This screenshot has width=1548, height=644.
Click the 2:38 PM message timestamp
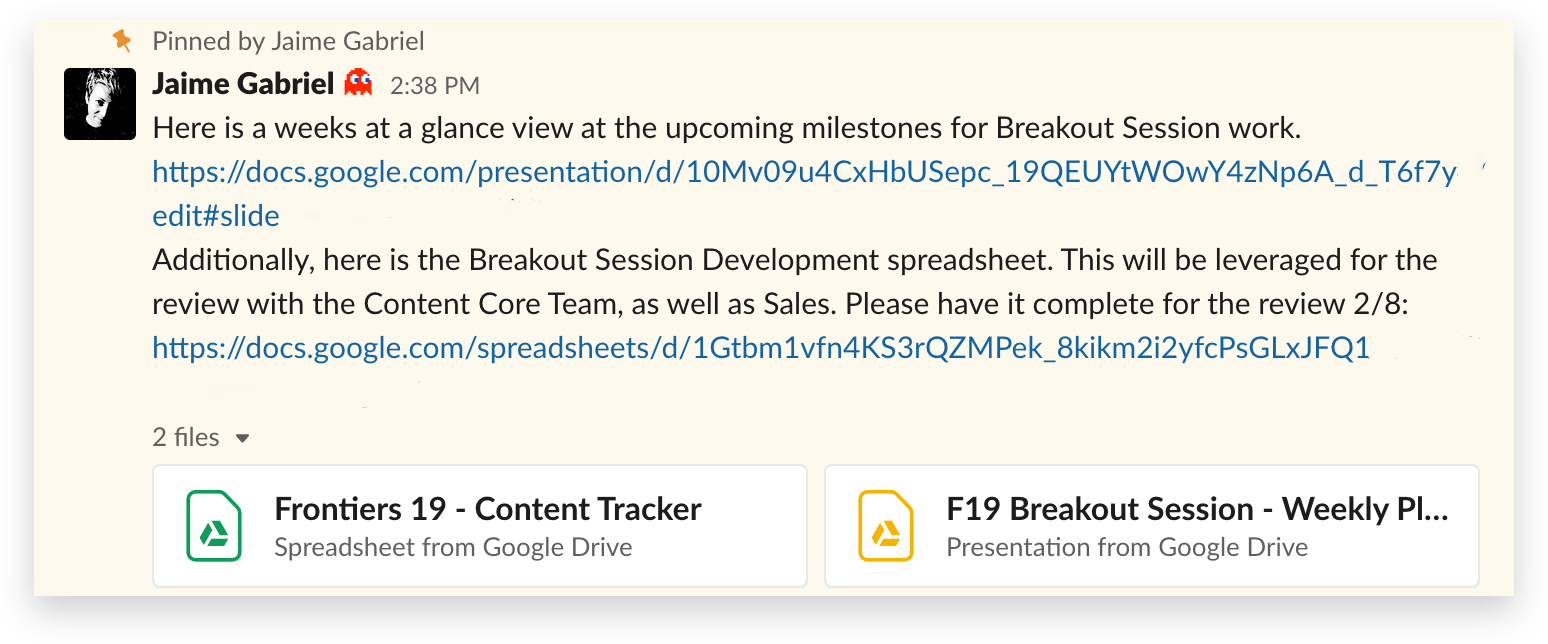435,86
